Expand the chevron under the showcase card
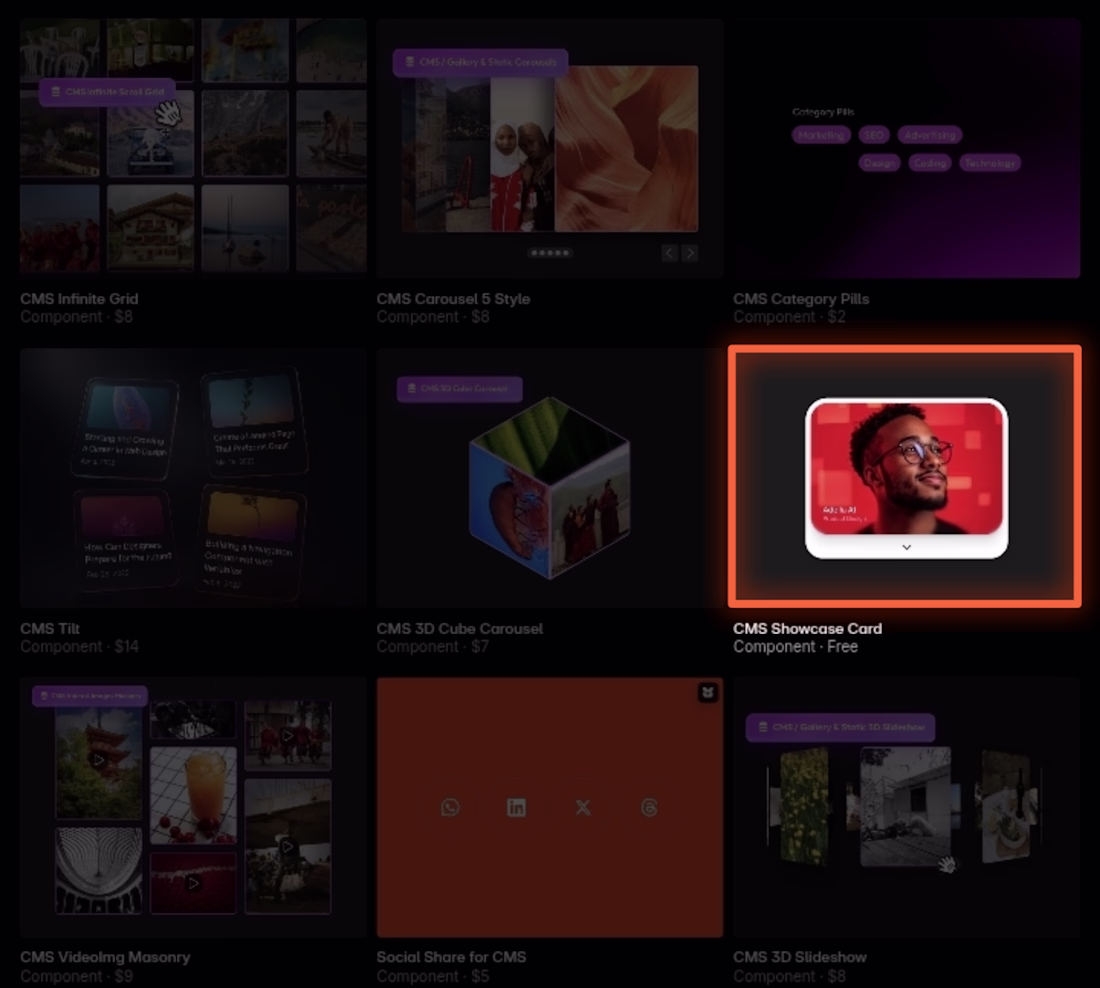 coord(906,547)
